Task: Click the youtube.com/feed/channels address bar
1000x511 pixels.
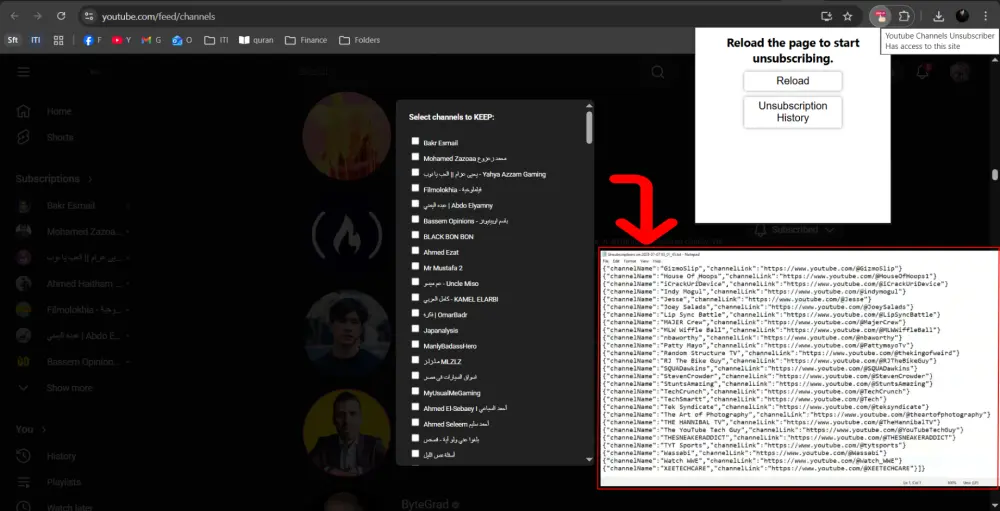Action: pos(158,17)
